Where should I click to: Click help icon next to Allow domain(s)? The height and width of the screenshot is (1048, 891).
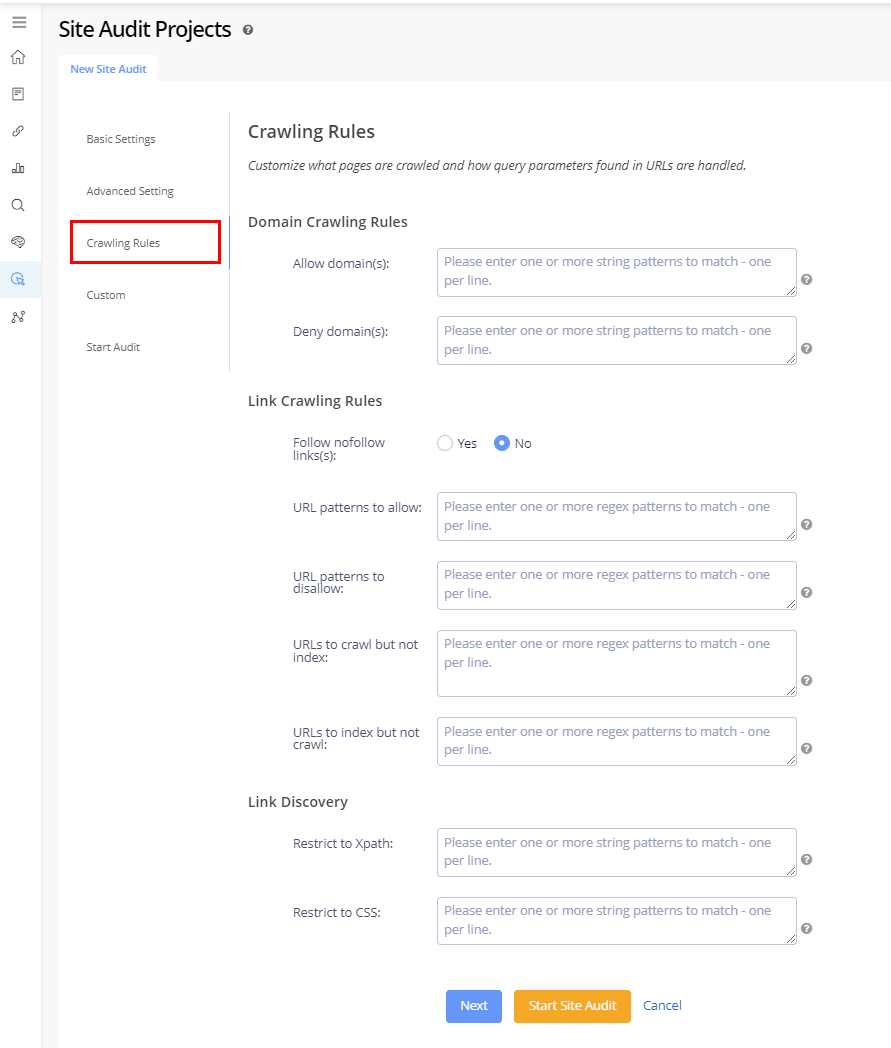point(806,280)
